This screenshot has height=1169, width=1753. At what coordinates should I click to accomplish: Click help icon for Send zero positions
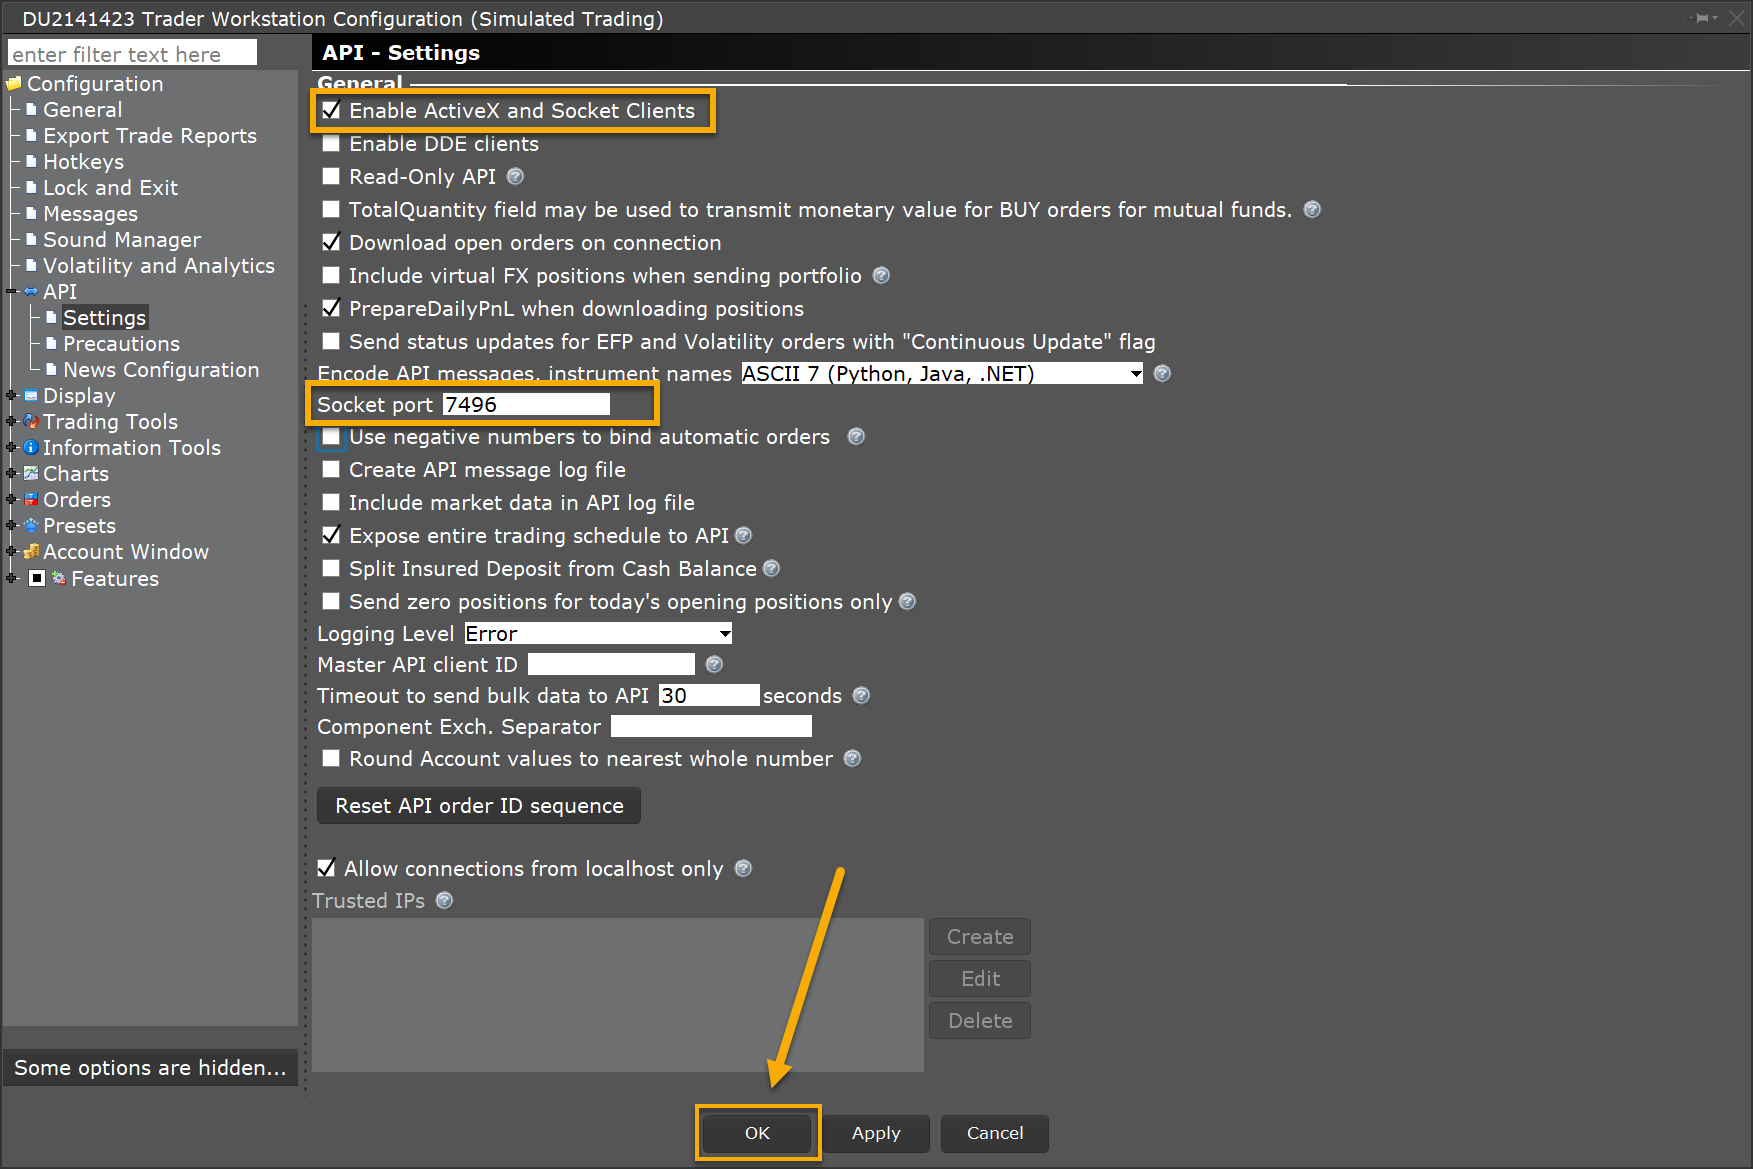click(907, 601)
